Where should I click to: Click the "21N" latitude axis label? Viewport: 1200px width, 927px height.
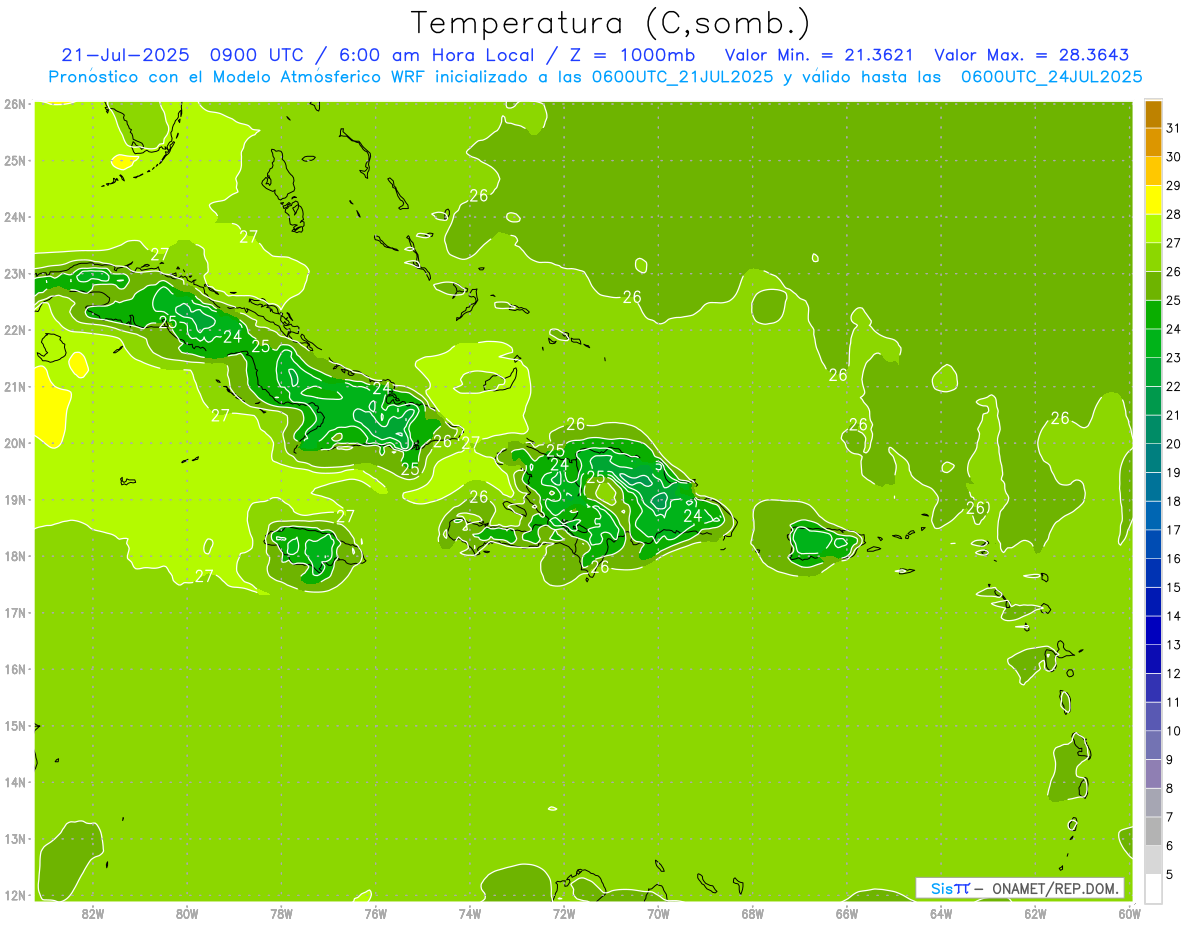click(14, 386)
